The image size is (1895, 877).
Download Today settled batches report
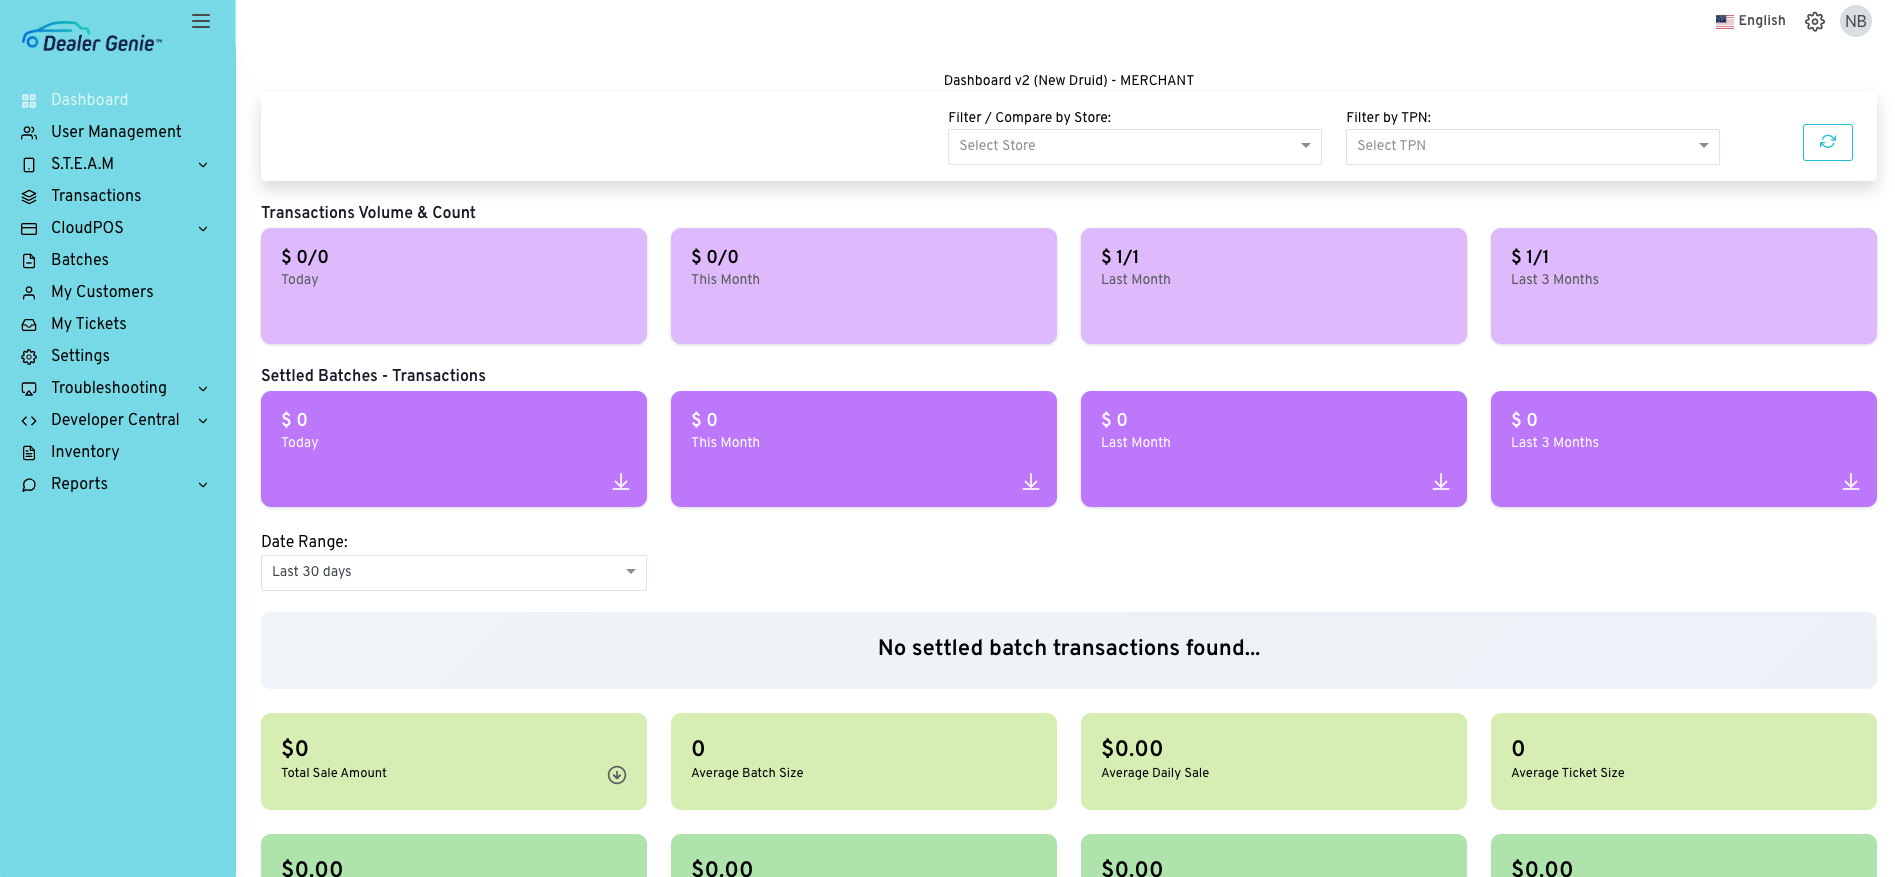(621, 482)
